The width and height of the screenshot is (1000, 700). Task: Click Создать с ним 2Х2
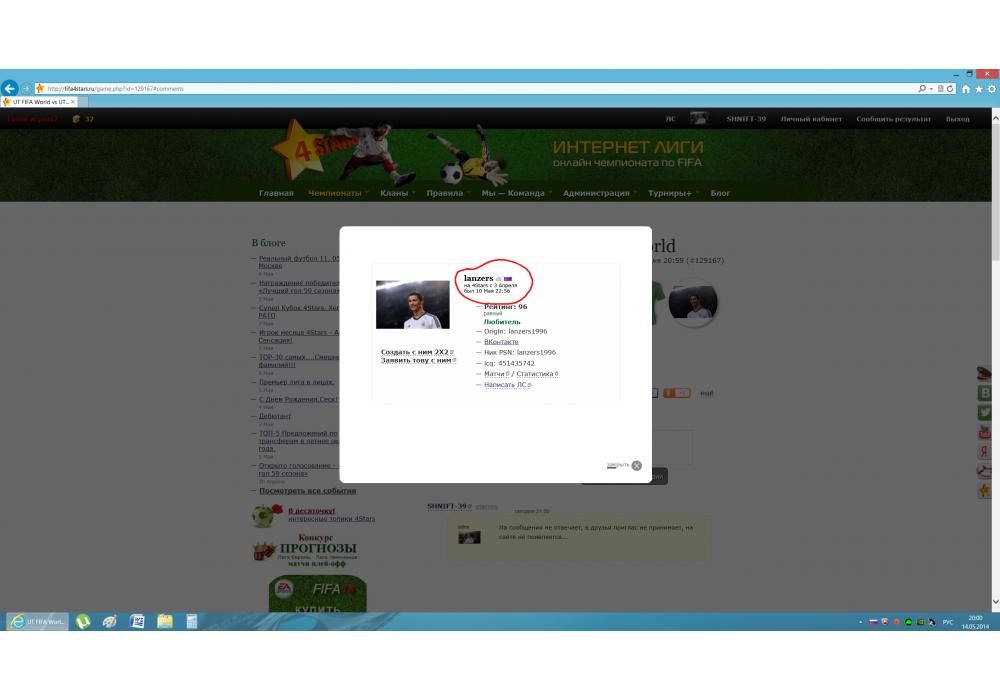click(416, 352)
